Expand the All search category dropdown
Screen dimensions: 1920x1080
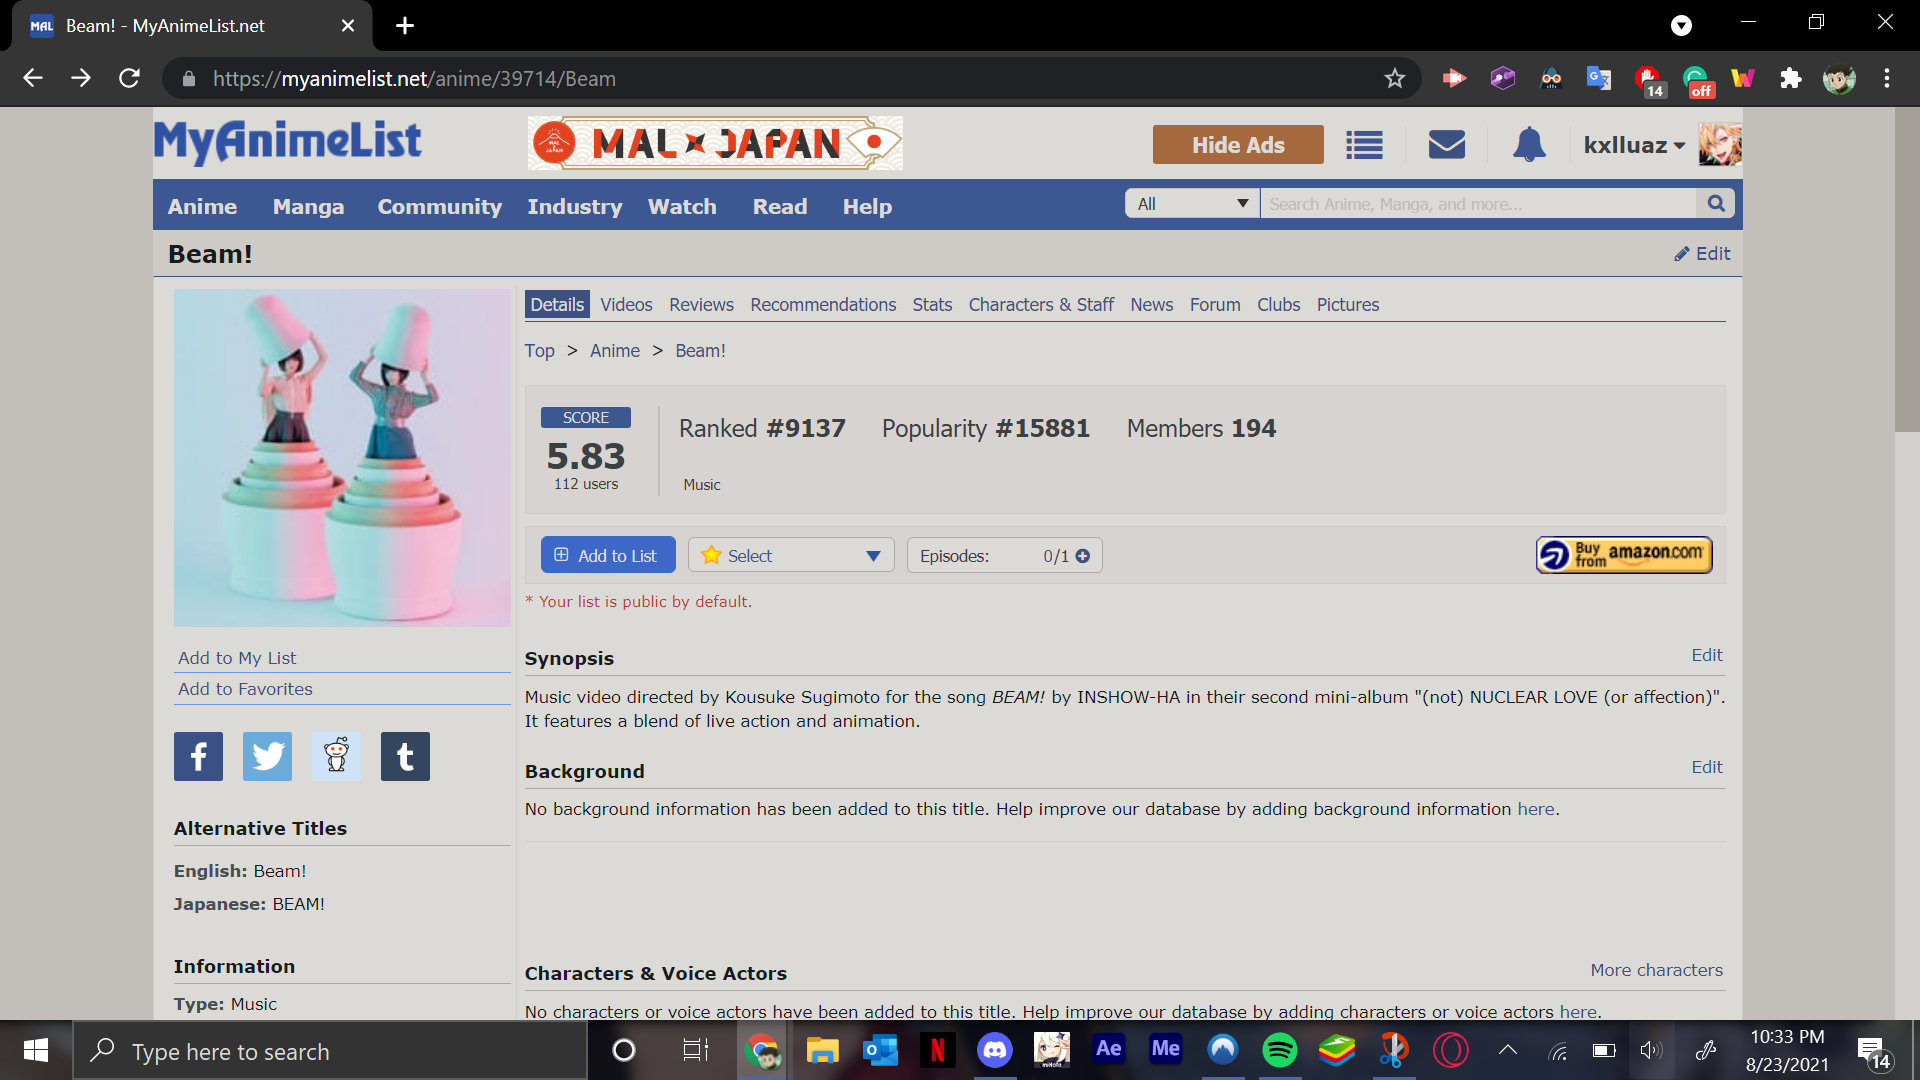(x=1192, y=204)
